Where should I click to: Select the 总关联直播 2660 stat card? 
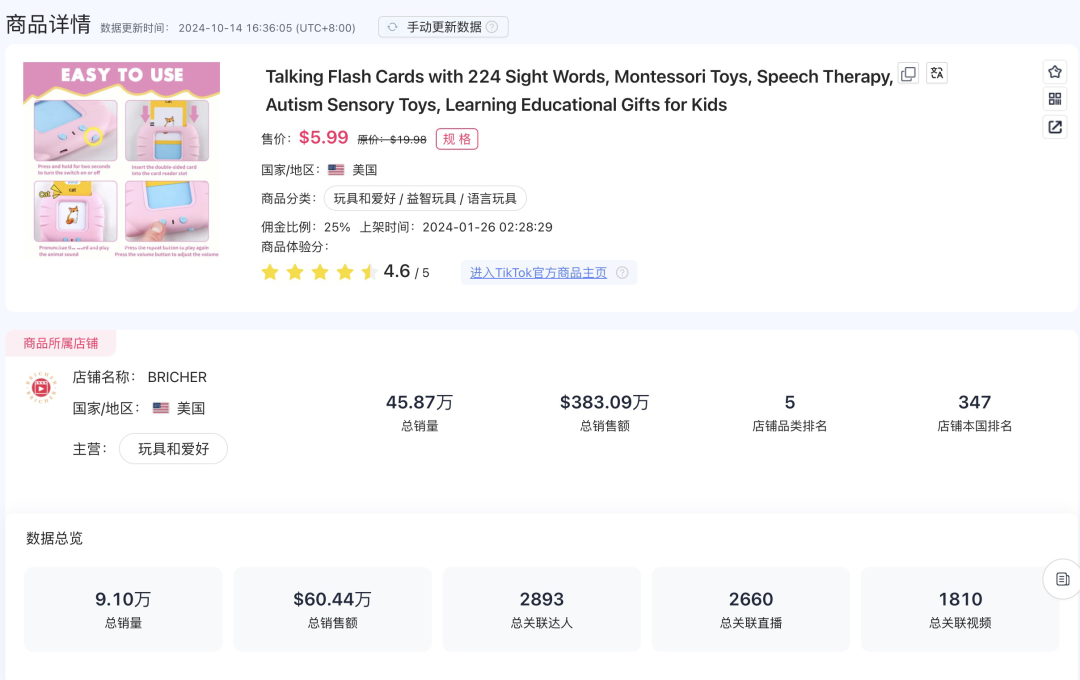750,609
